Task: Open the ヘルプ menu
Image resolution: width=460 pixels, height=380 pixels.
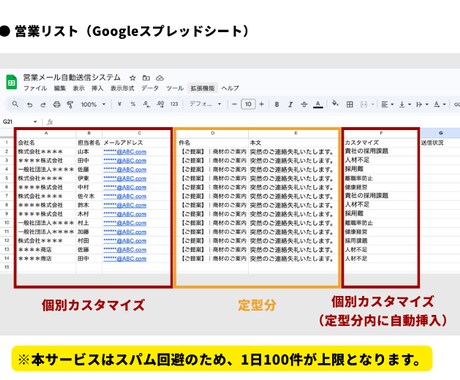Action: pos(230,88)
